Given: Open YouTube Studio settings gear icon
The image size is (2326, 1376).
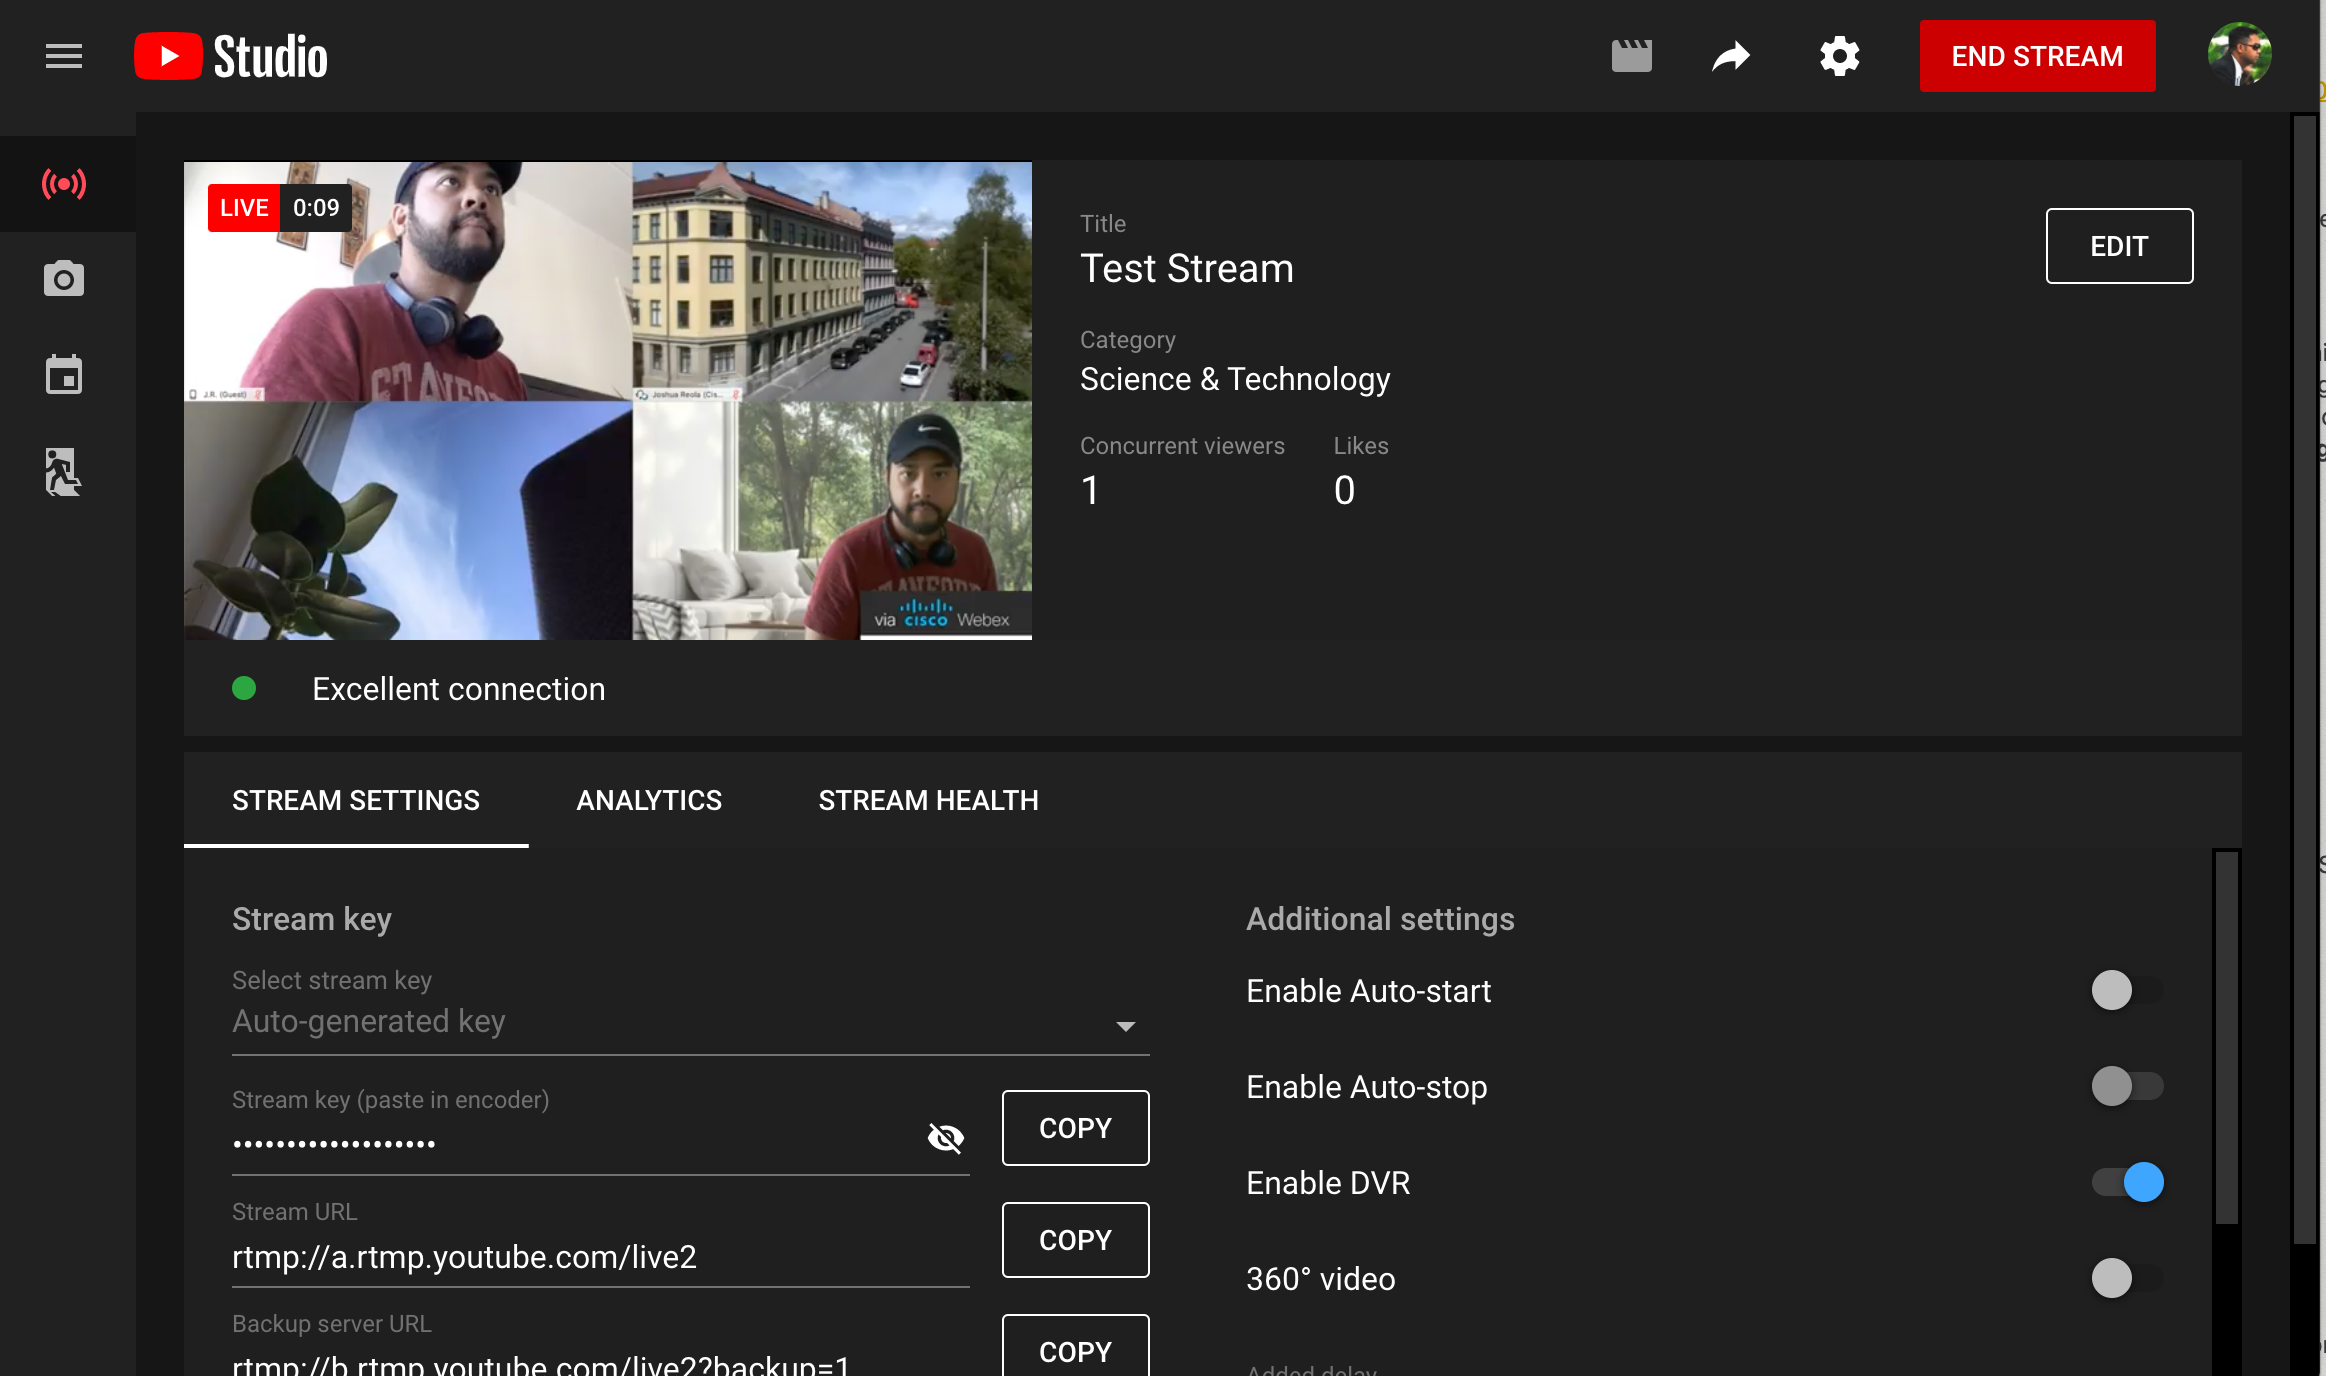Looking at the screenshot, I should click(x=1840, y=56).
